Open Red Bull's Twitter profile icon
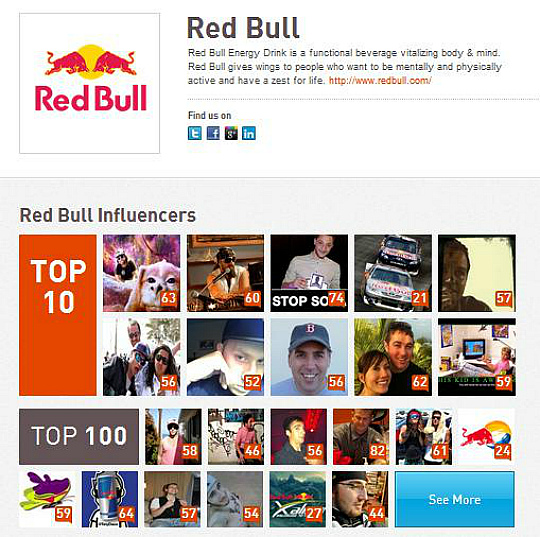Image resolution: width=540 pixels, height=537 pixels. (195, 133)
